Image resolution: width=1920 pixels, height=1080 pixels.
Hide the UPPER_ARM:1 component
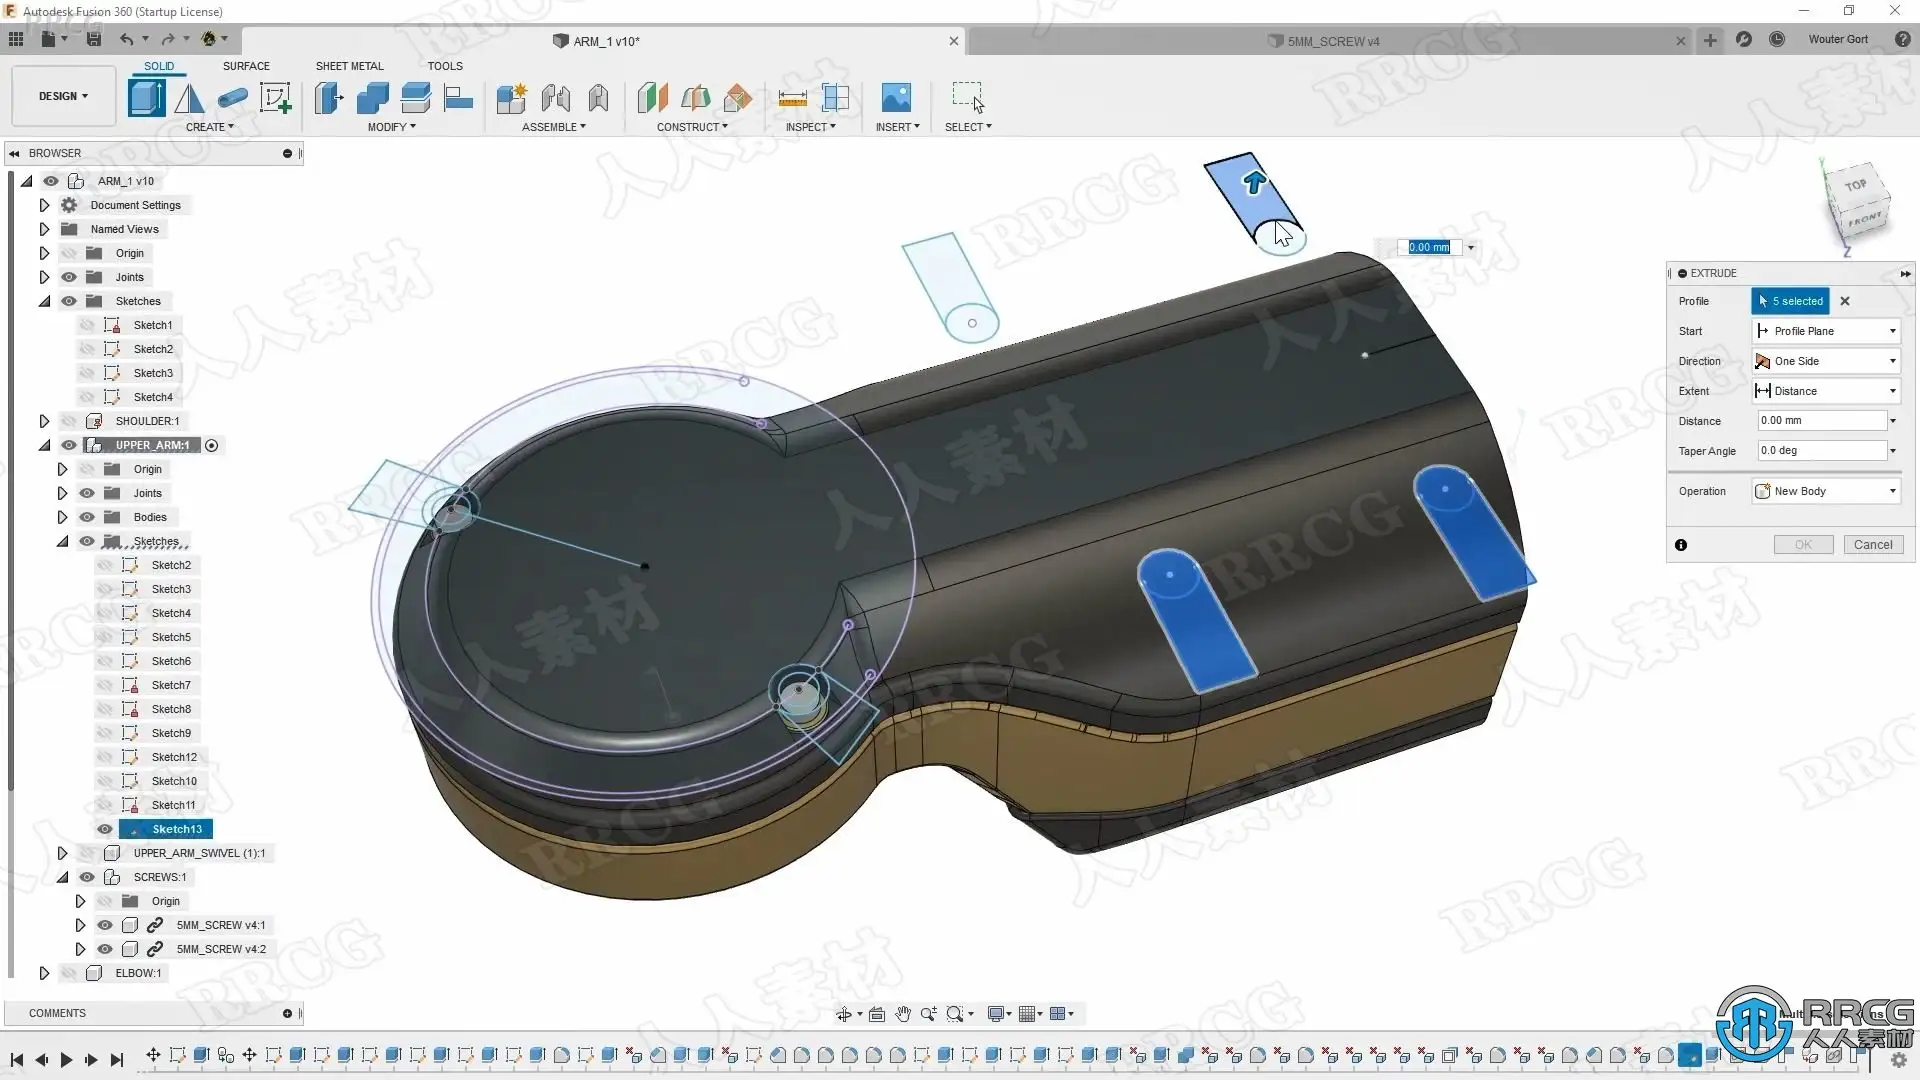tap(69, 445)
